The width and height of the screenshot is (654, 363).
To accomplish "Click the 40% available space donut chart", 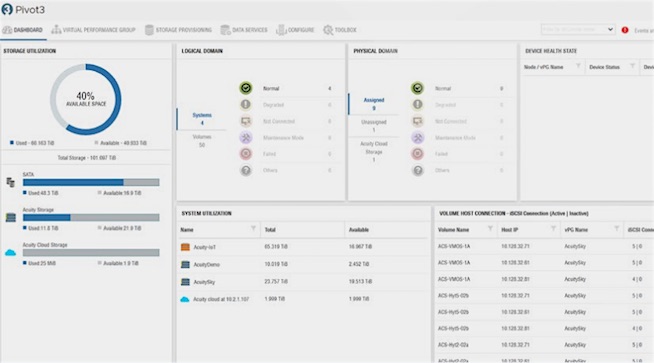I will [86, 99].
